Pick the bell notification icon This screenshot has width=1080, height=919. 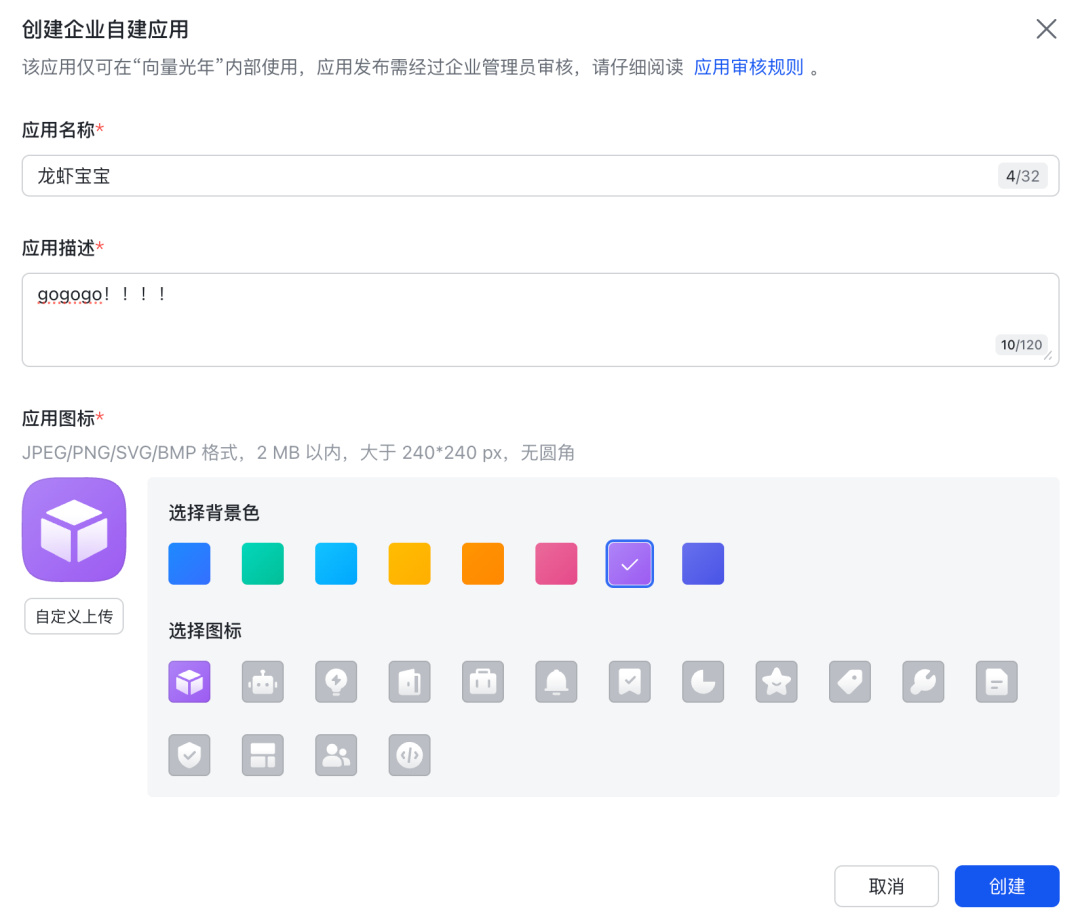tap(556, 682)
